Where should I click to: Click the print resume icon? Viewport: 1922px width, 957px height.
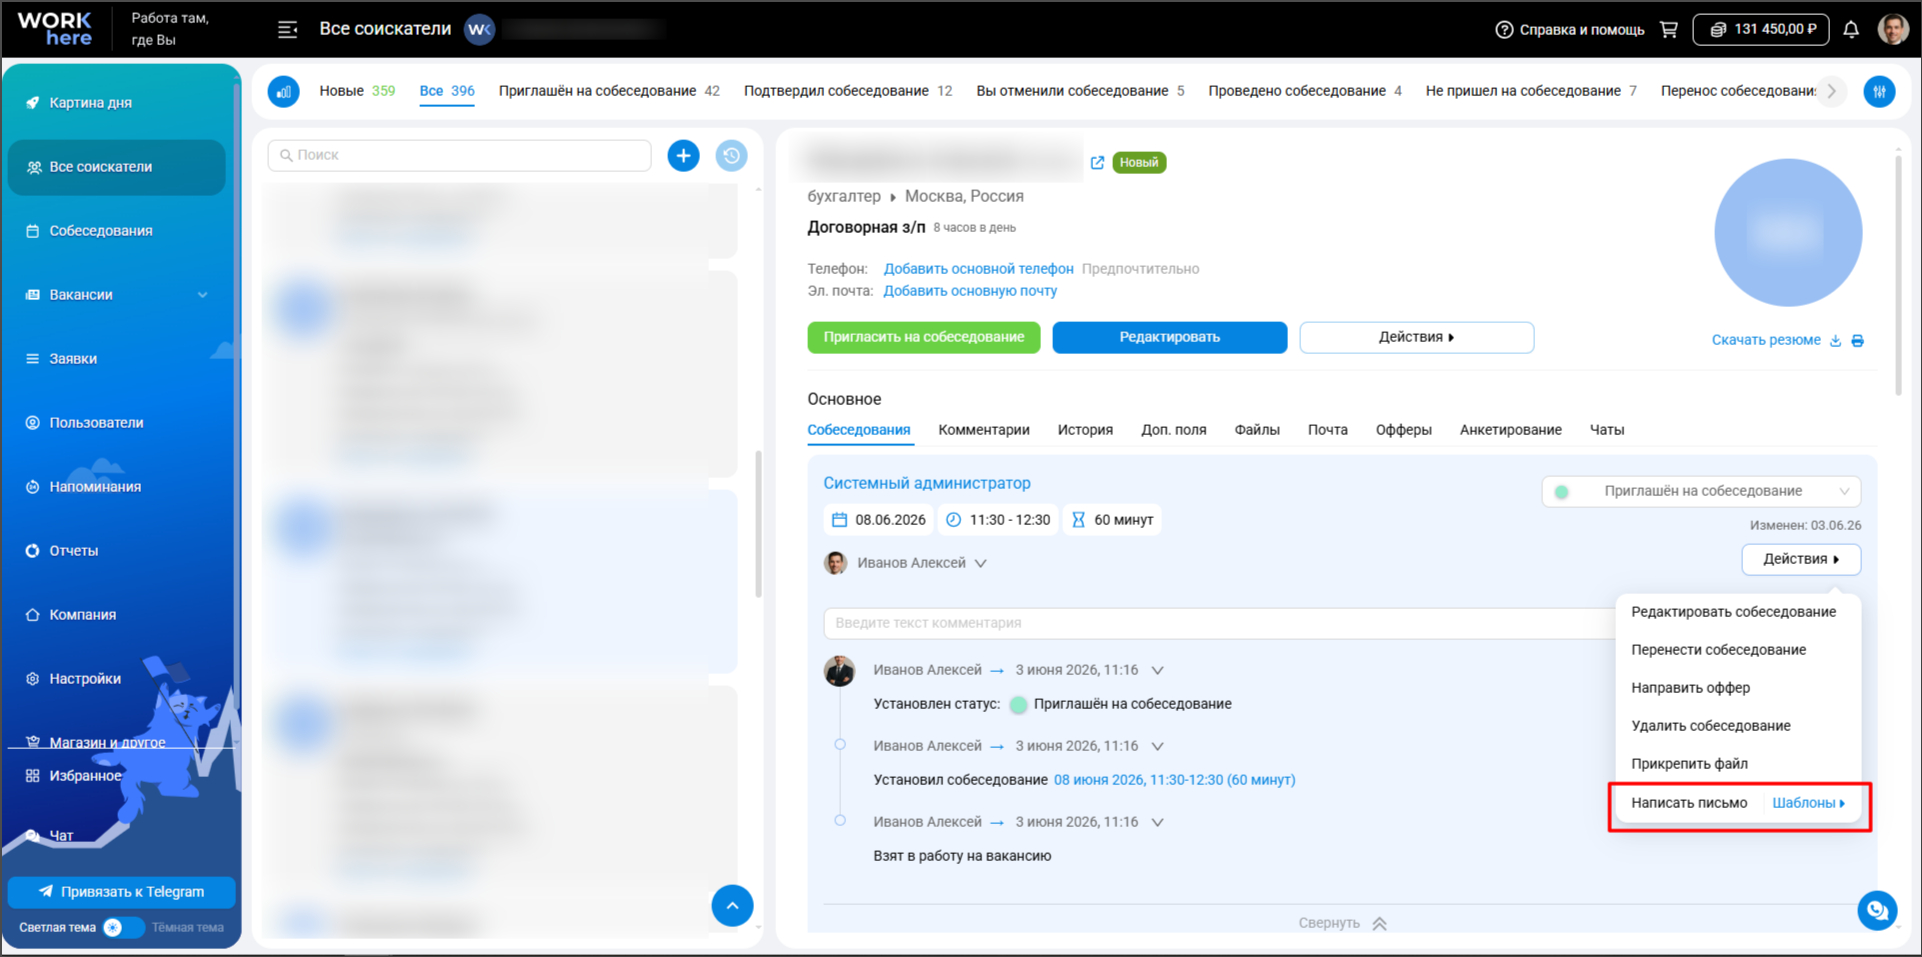(1857, 341)
